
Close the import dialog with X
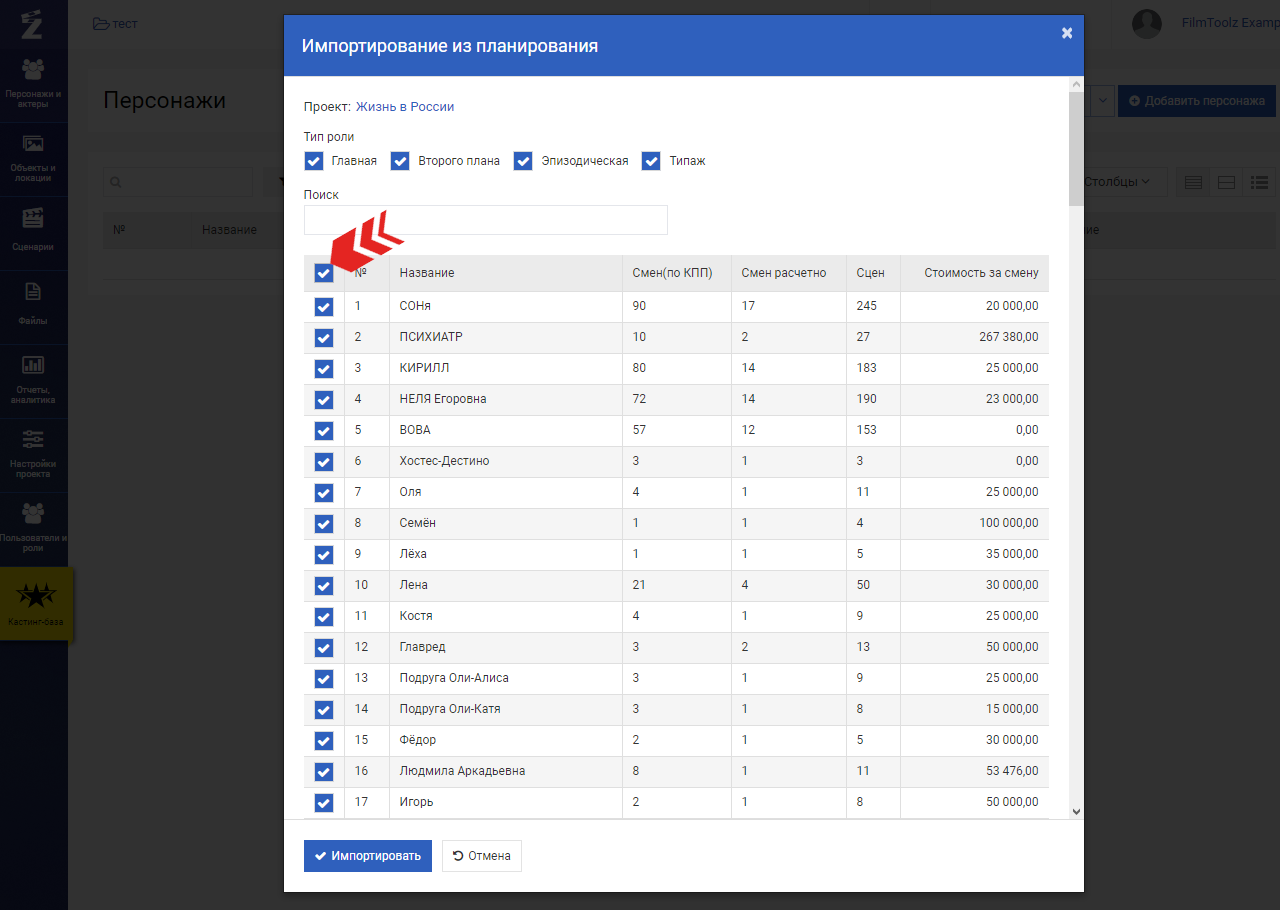1067,33
